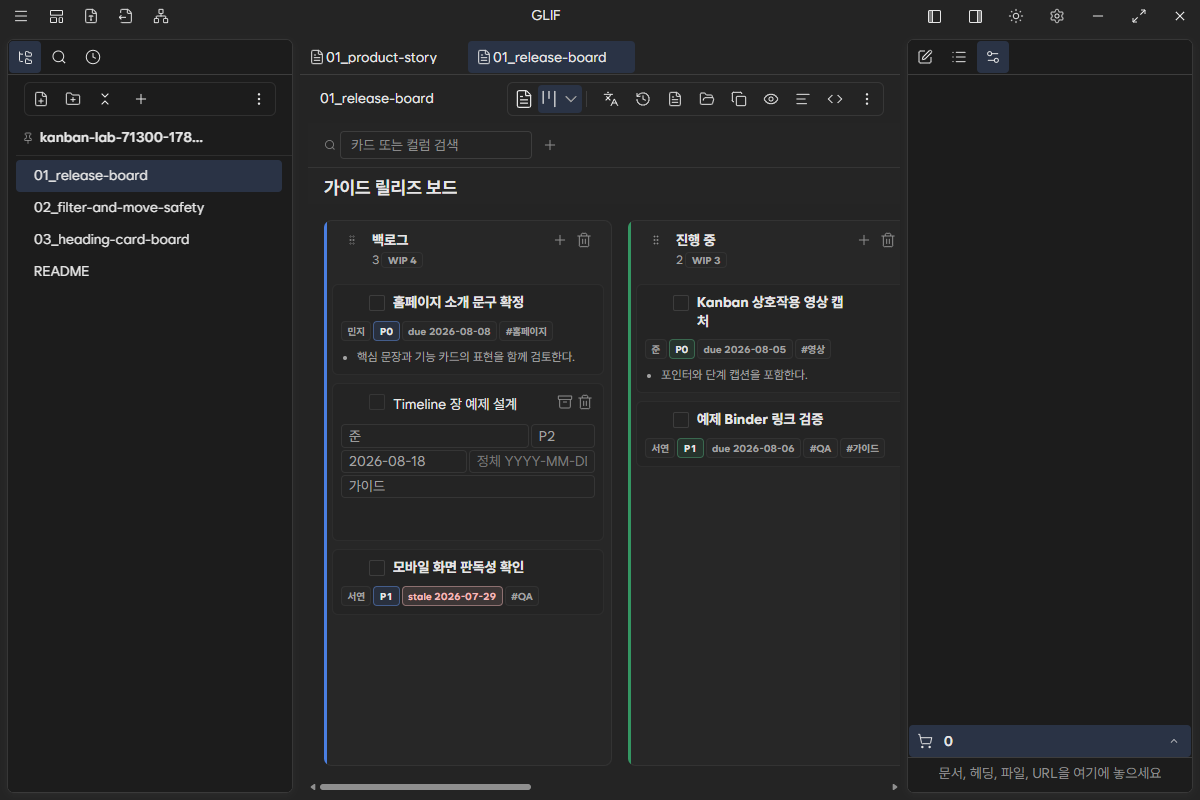The image size is (1200, 800).
Task: Open the hierarchy graph view icon
Action: [161, 16]
